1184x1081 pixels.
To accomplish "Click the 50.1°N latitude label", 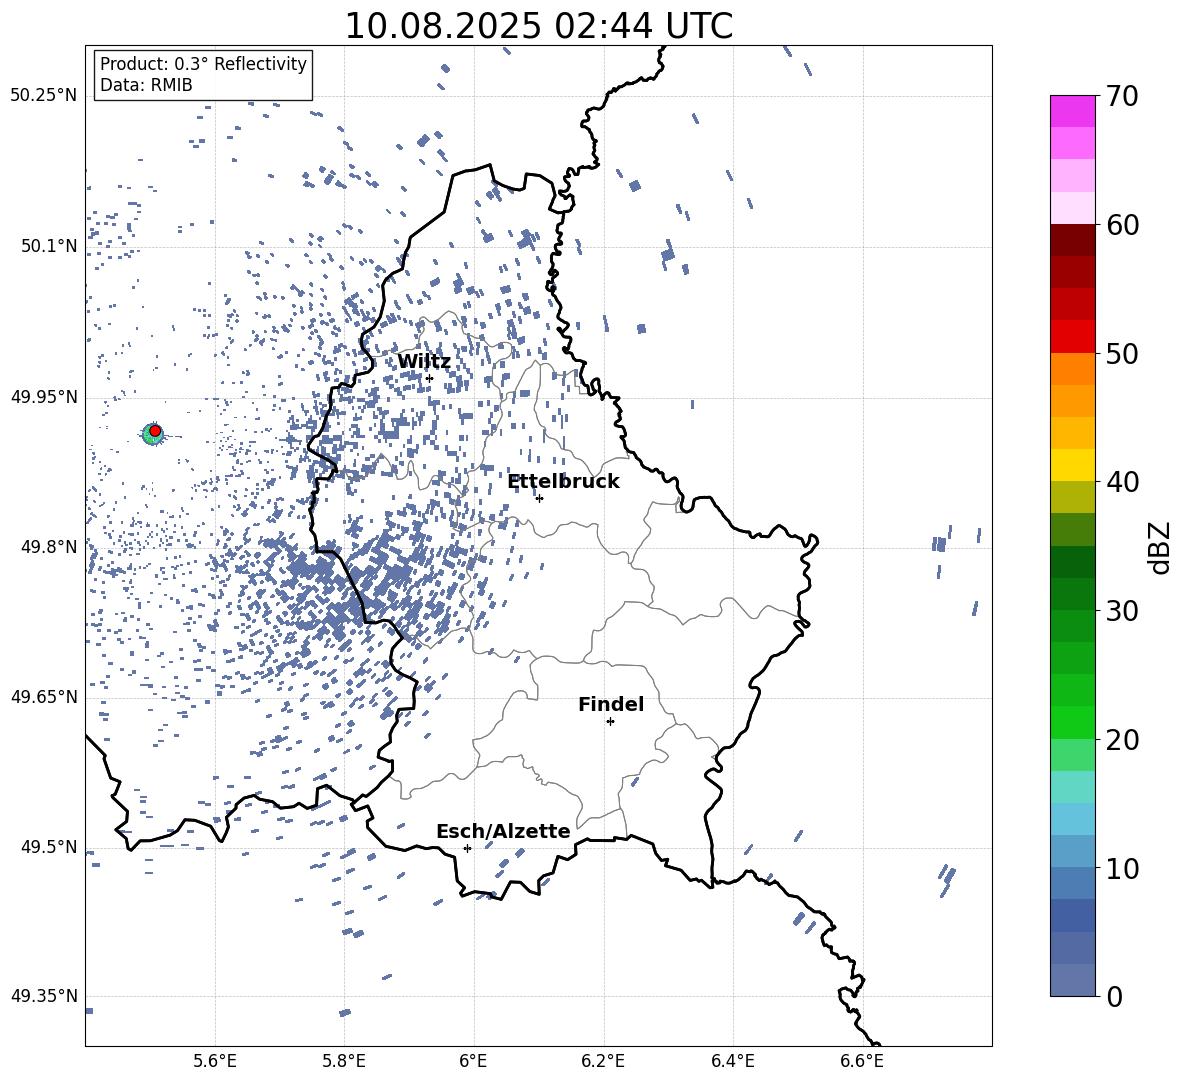I will [50, 246].
